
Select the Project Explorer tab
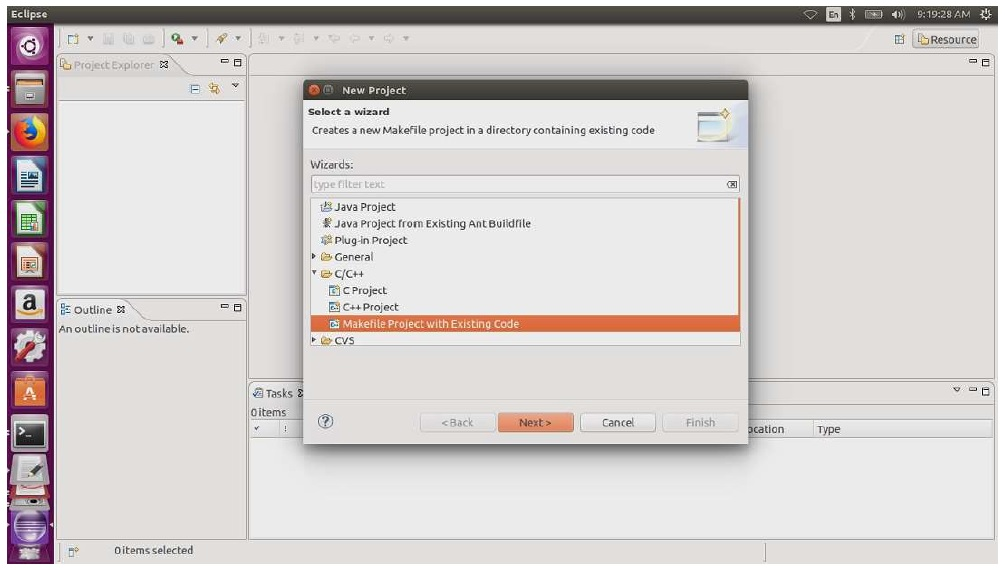tap(113, 65)
